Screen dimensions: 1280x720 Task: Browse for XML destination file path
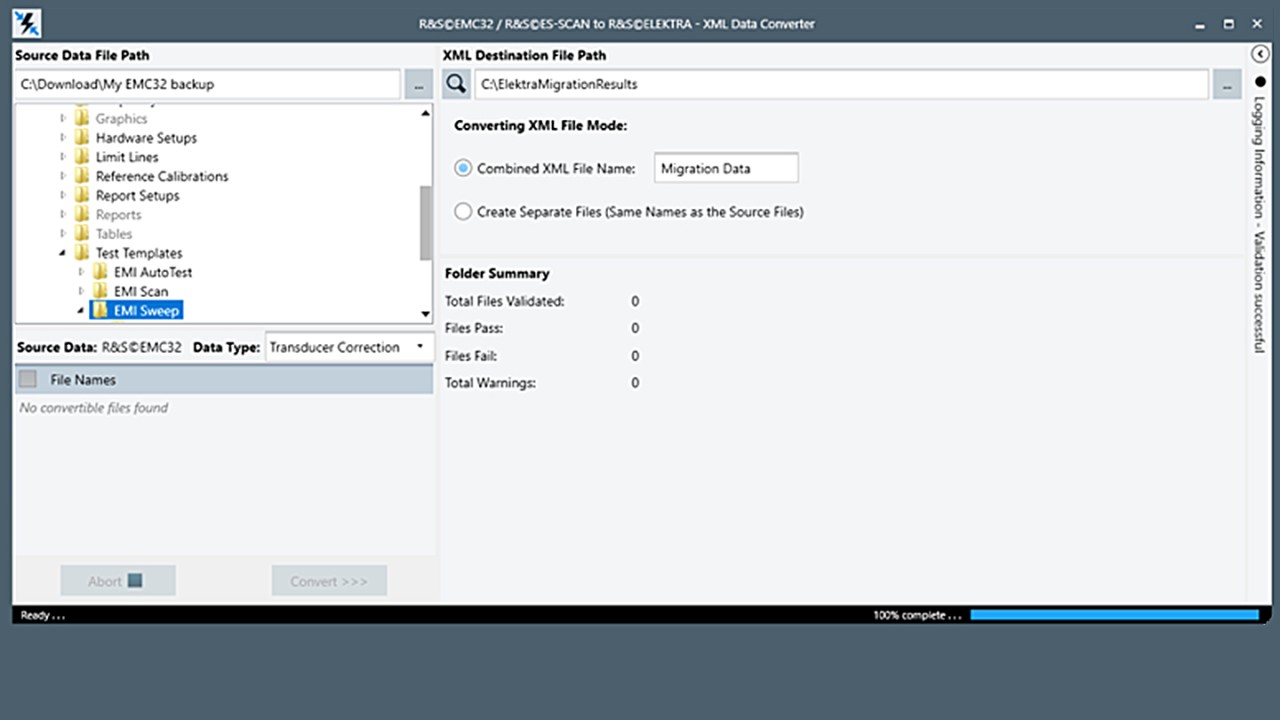click(x=1227, y=85)
